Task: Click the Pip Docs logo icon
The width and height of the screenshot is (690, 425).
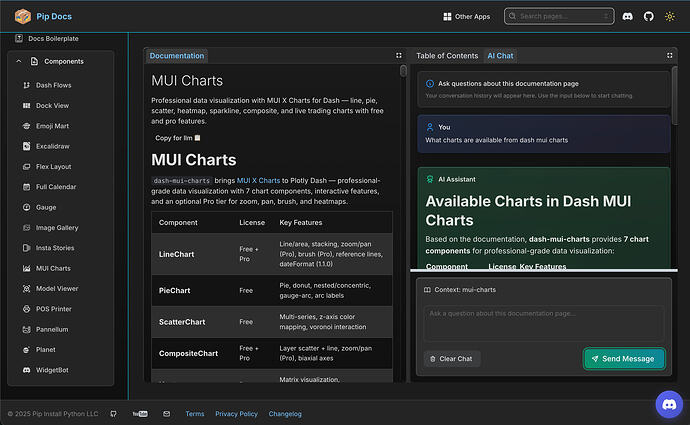Action: [22, 16]
